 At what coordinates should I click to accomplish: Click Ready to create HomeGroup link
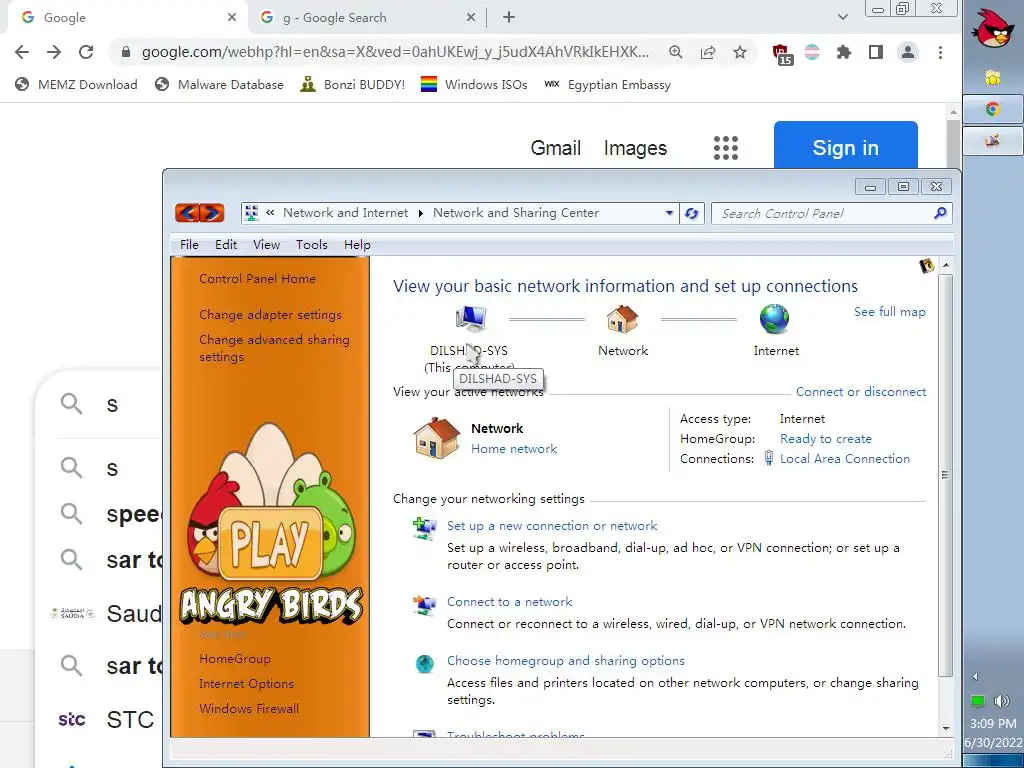(825, 439)
